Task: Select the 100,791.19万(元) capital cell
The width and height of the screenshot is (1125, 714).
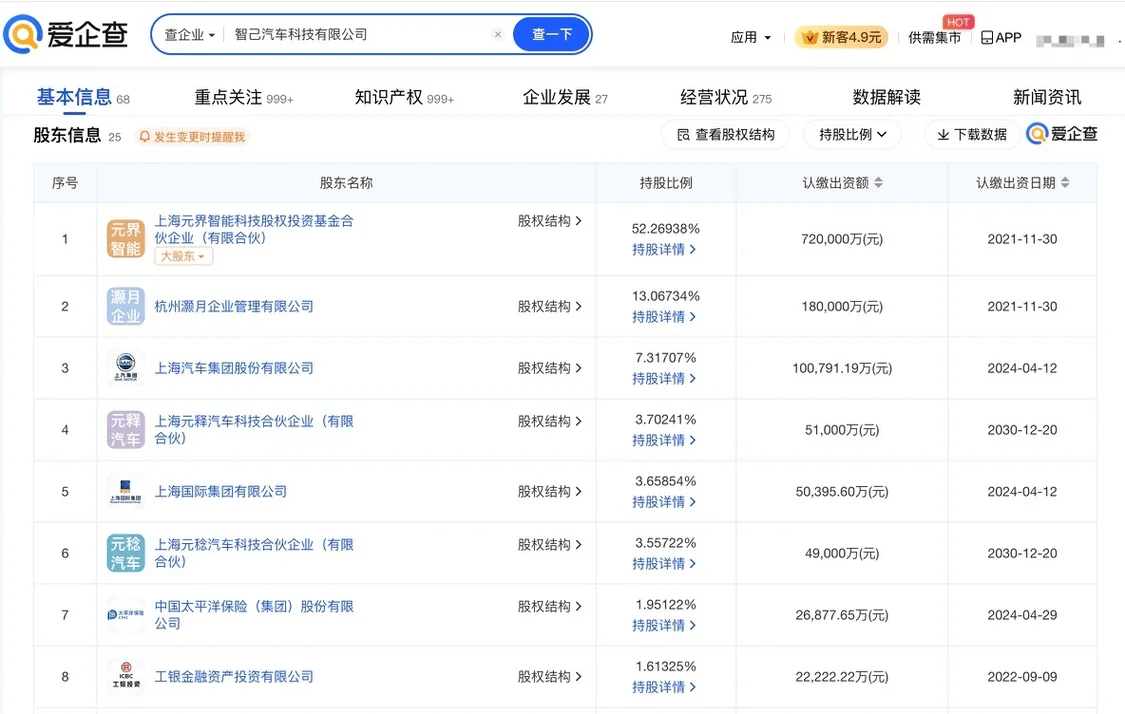Action: (x=842, y=368)
